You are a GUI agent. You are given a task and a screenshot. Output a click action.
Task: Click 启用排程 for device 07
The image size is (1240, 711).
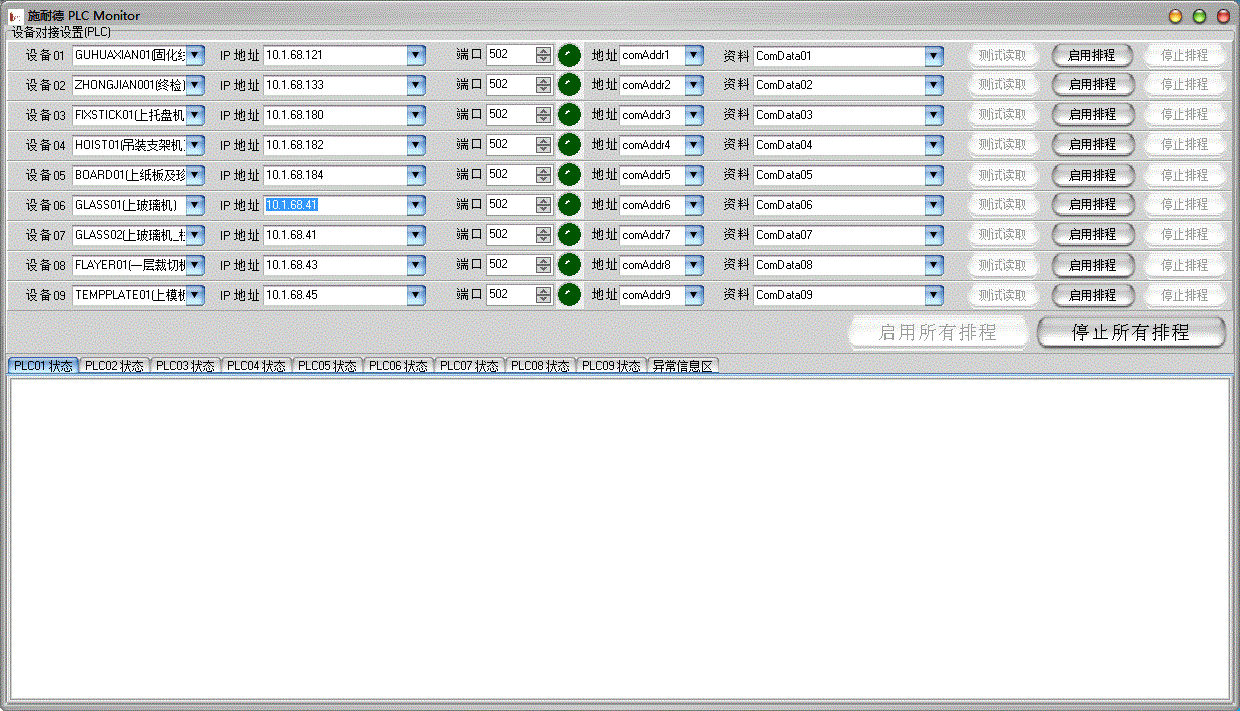click(x=1092, y=234)
